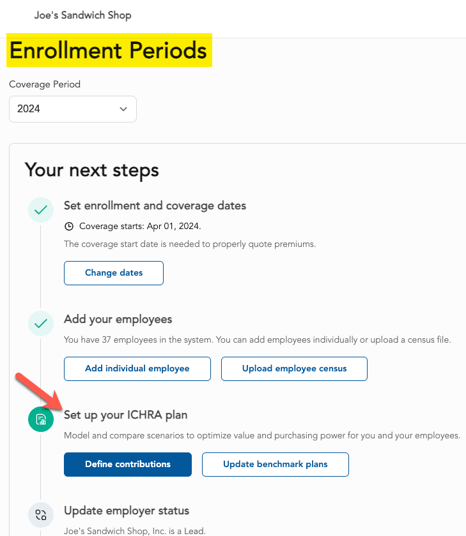Click Update benchmark plans button
This screenshot has height=536, width=466.
275,464
